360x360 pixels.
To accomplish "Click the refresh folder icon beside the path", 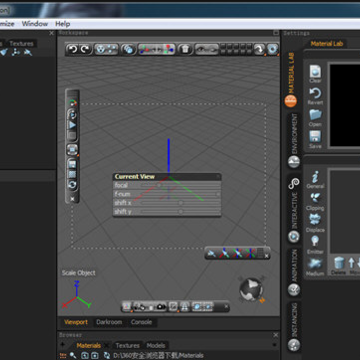I will [107, 355].
